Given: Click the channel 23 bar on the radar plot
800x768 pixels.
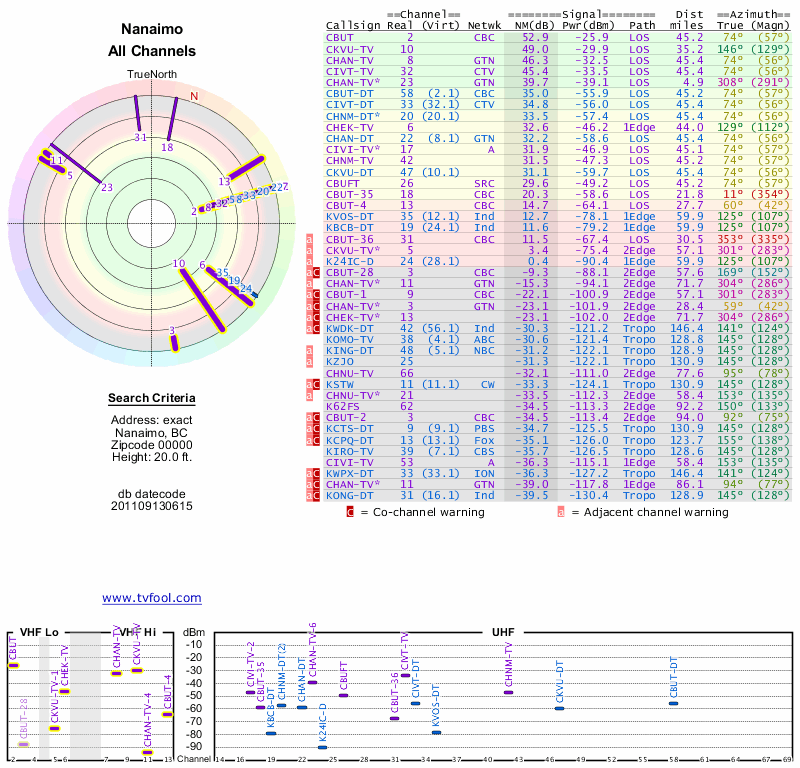Looking at the screenshot, I should tap(75, 163).
